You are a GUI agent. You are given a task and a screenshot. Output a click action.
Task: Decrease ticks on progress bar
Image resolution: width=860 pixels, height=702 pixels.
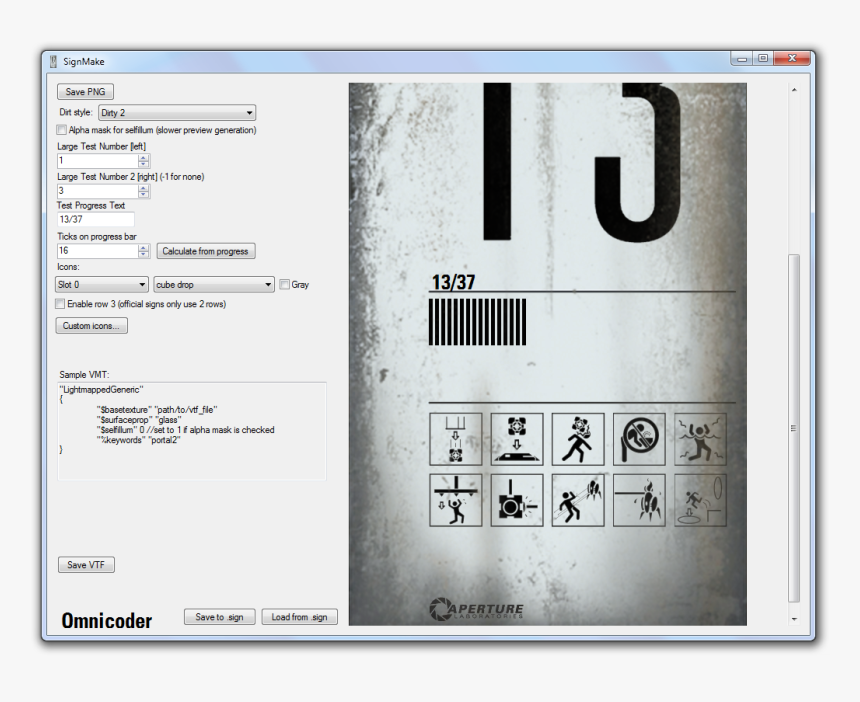(x=144, y=254)
